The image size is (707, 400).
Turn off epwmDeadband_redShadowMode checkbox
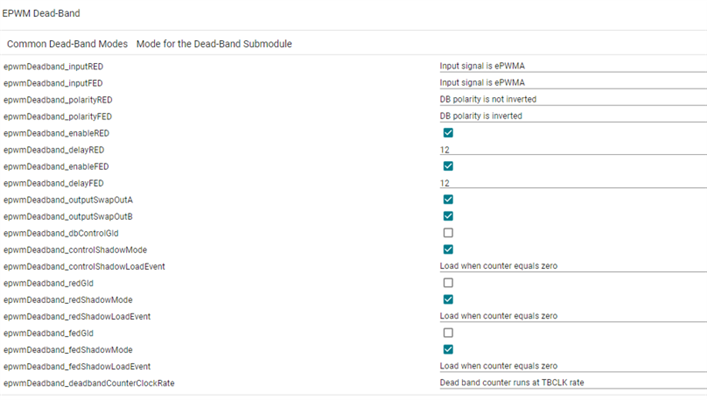click(448, 299)
